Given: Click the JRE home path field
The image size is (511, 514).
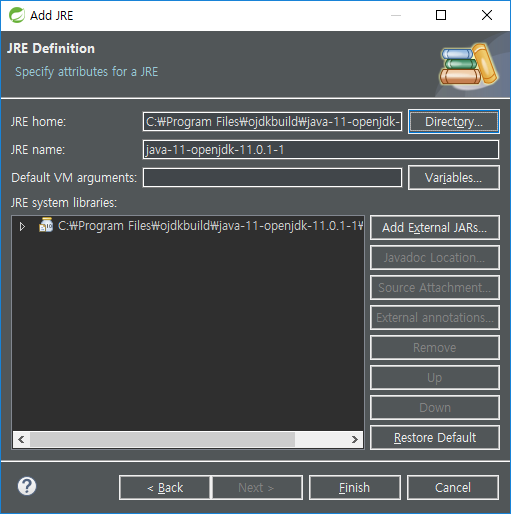Looking at the screenshot, I should (272, 122).
